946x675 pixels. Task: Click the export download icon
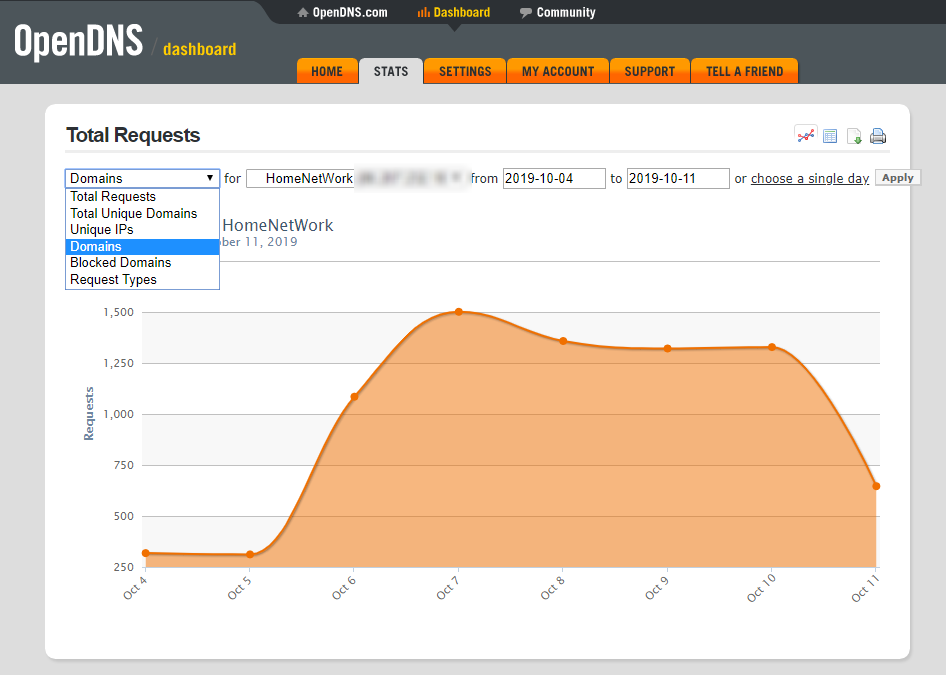tap(854, 136)
